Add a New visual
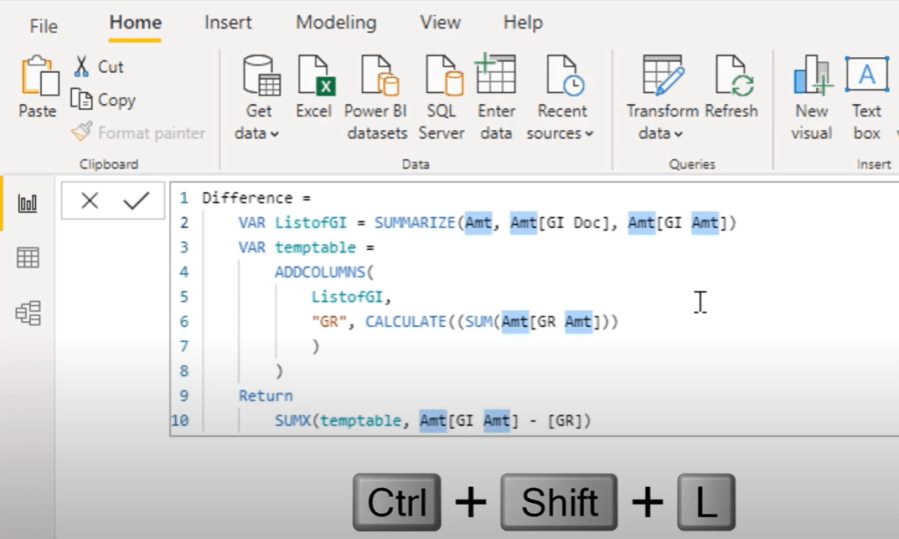The width and height of the screenshot is (899, 539). [811, 78]
